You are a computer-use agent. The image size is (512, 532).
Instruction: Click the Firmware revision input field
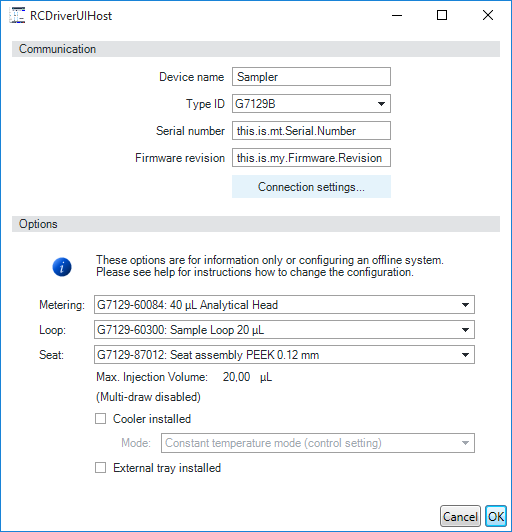point(311,158)
